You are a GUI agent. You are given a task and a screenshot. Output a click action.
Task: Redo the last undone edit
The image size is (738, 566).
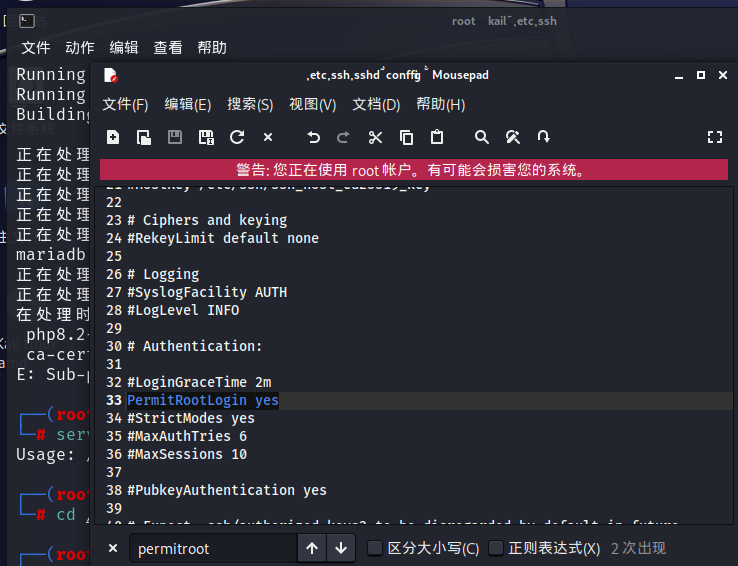pos(344,137)
